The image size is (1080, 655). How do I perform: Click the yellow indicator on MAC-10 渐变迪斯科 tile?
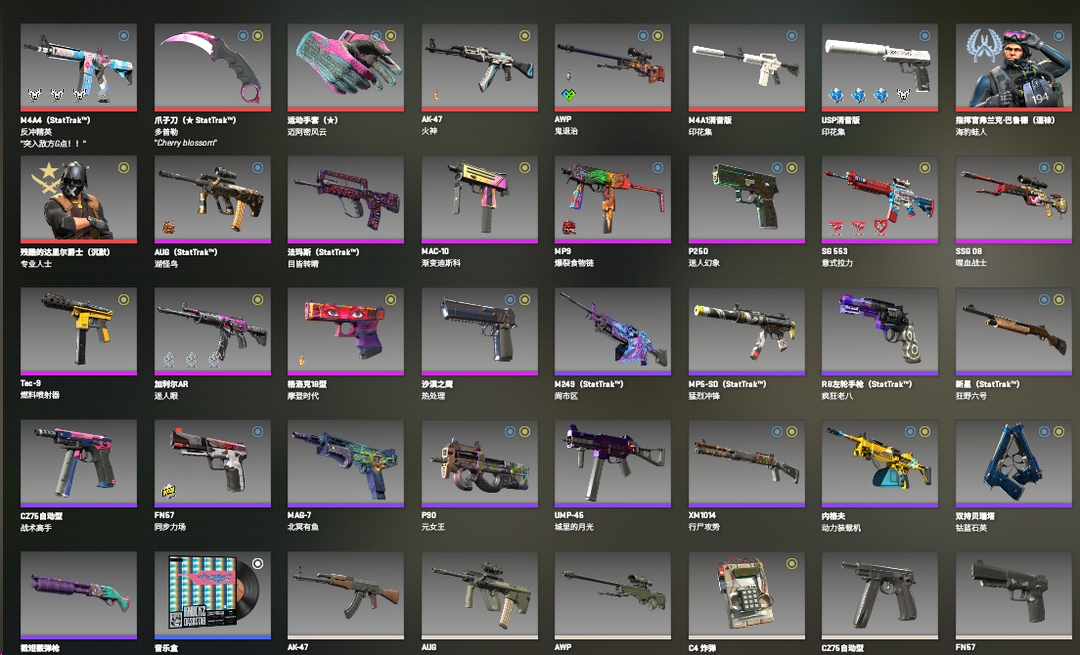tap(524, 167)
